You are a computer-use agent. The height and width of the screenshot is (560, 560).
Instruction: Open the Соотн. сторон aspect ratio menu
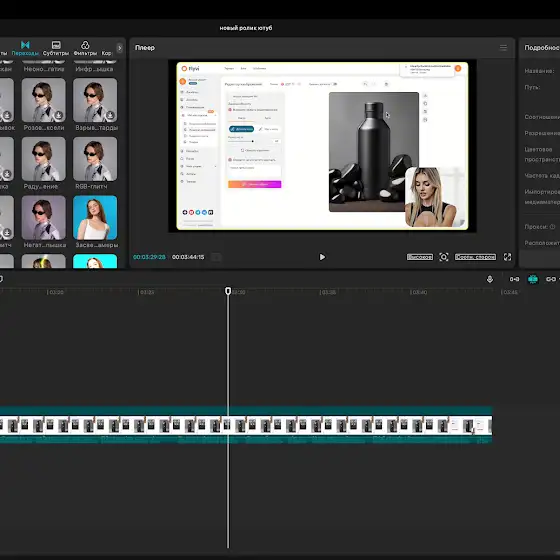pos(475,257)
